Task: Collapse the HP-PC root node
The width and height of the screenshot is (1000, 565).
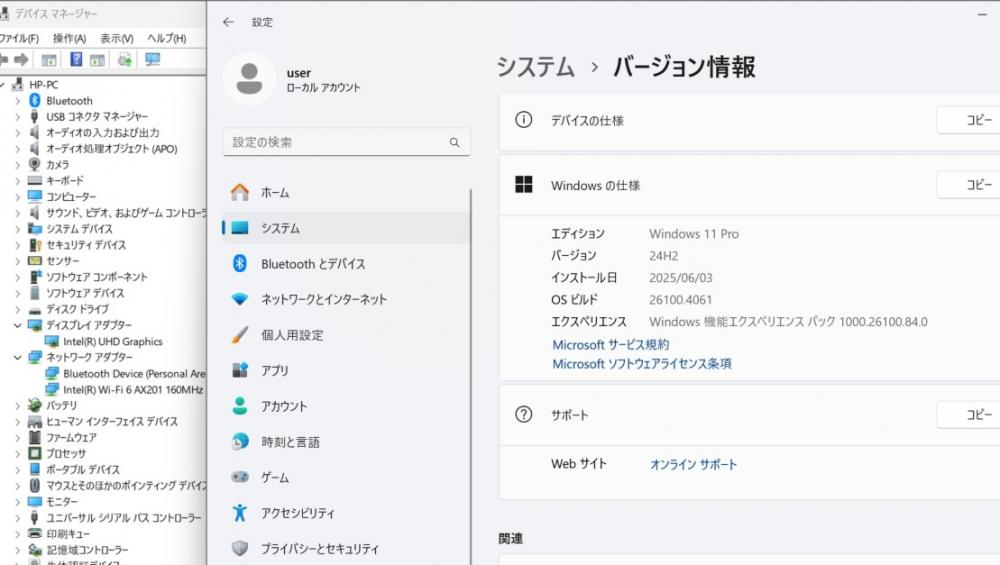Action: pyautogui.click(x=3, y=84)
